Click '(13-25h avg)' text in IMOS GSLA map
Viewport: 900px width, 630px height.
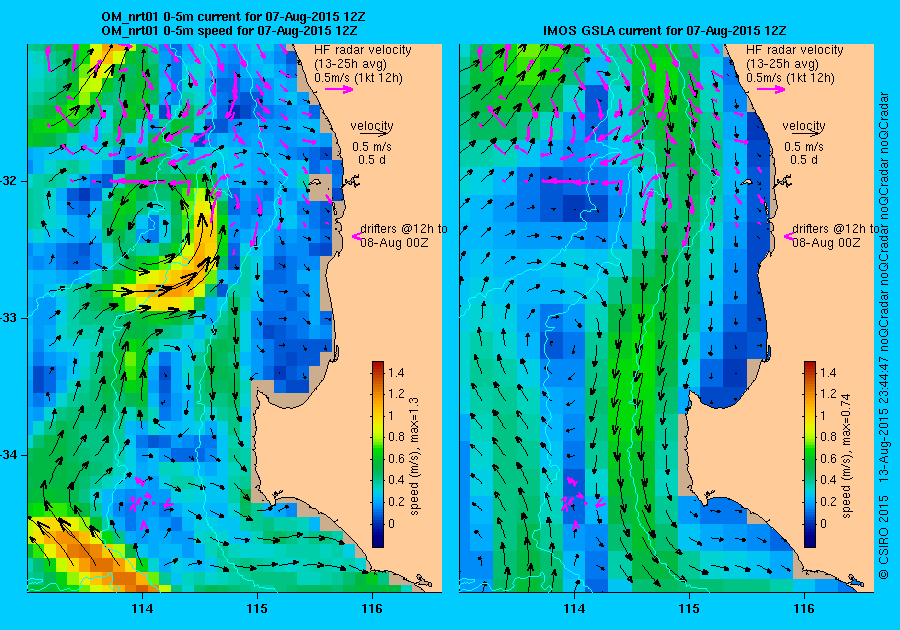click(782, 64)
